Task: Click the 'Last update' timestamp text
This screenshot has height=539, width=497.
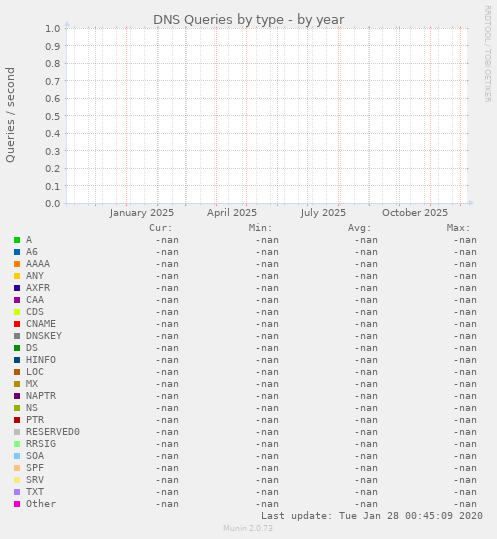Action: (372, 516)
